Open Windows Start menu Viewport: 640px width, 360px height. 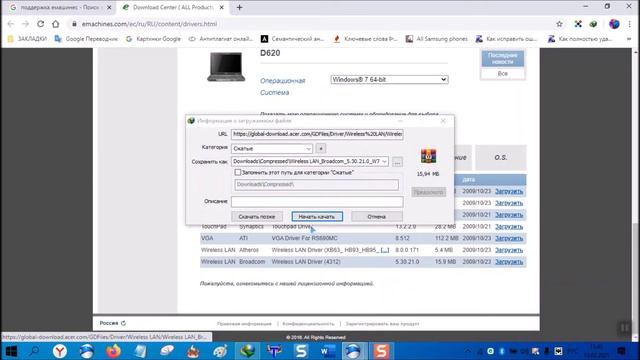[x=11, y=351]
